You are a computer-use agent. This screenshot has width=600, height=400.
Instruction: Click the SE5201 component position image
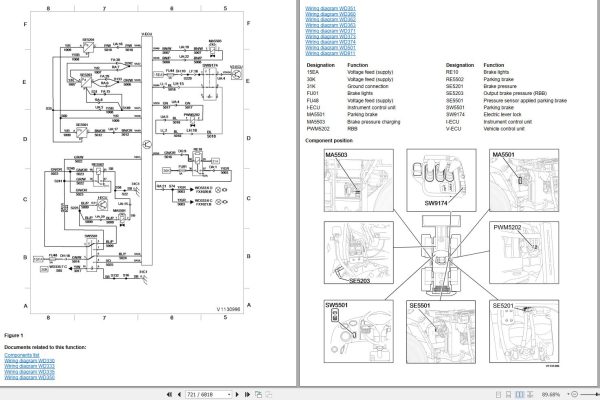coord(524,331)
